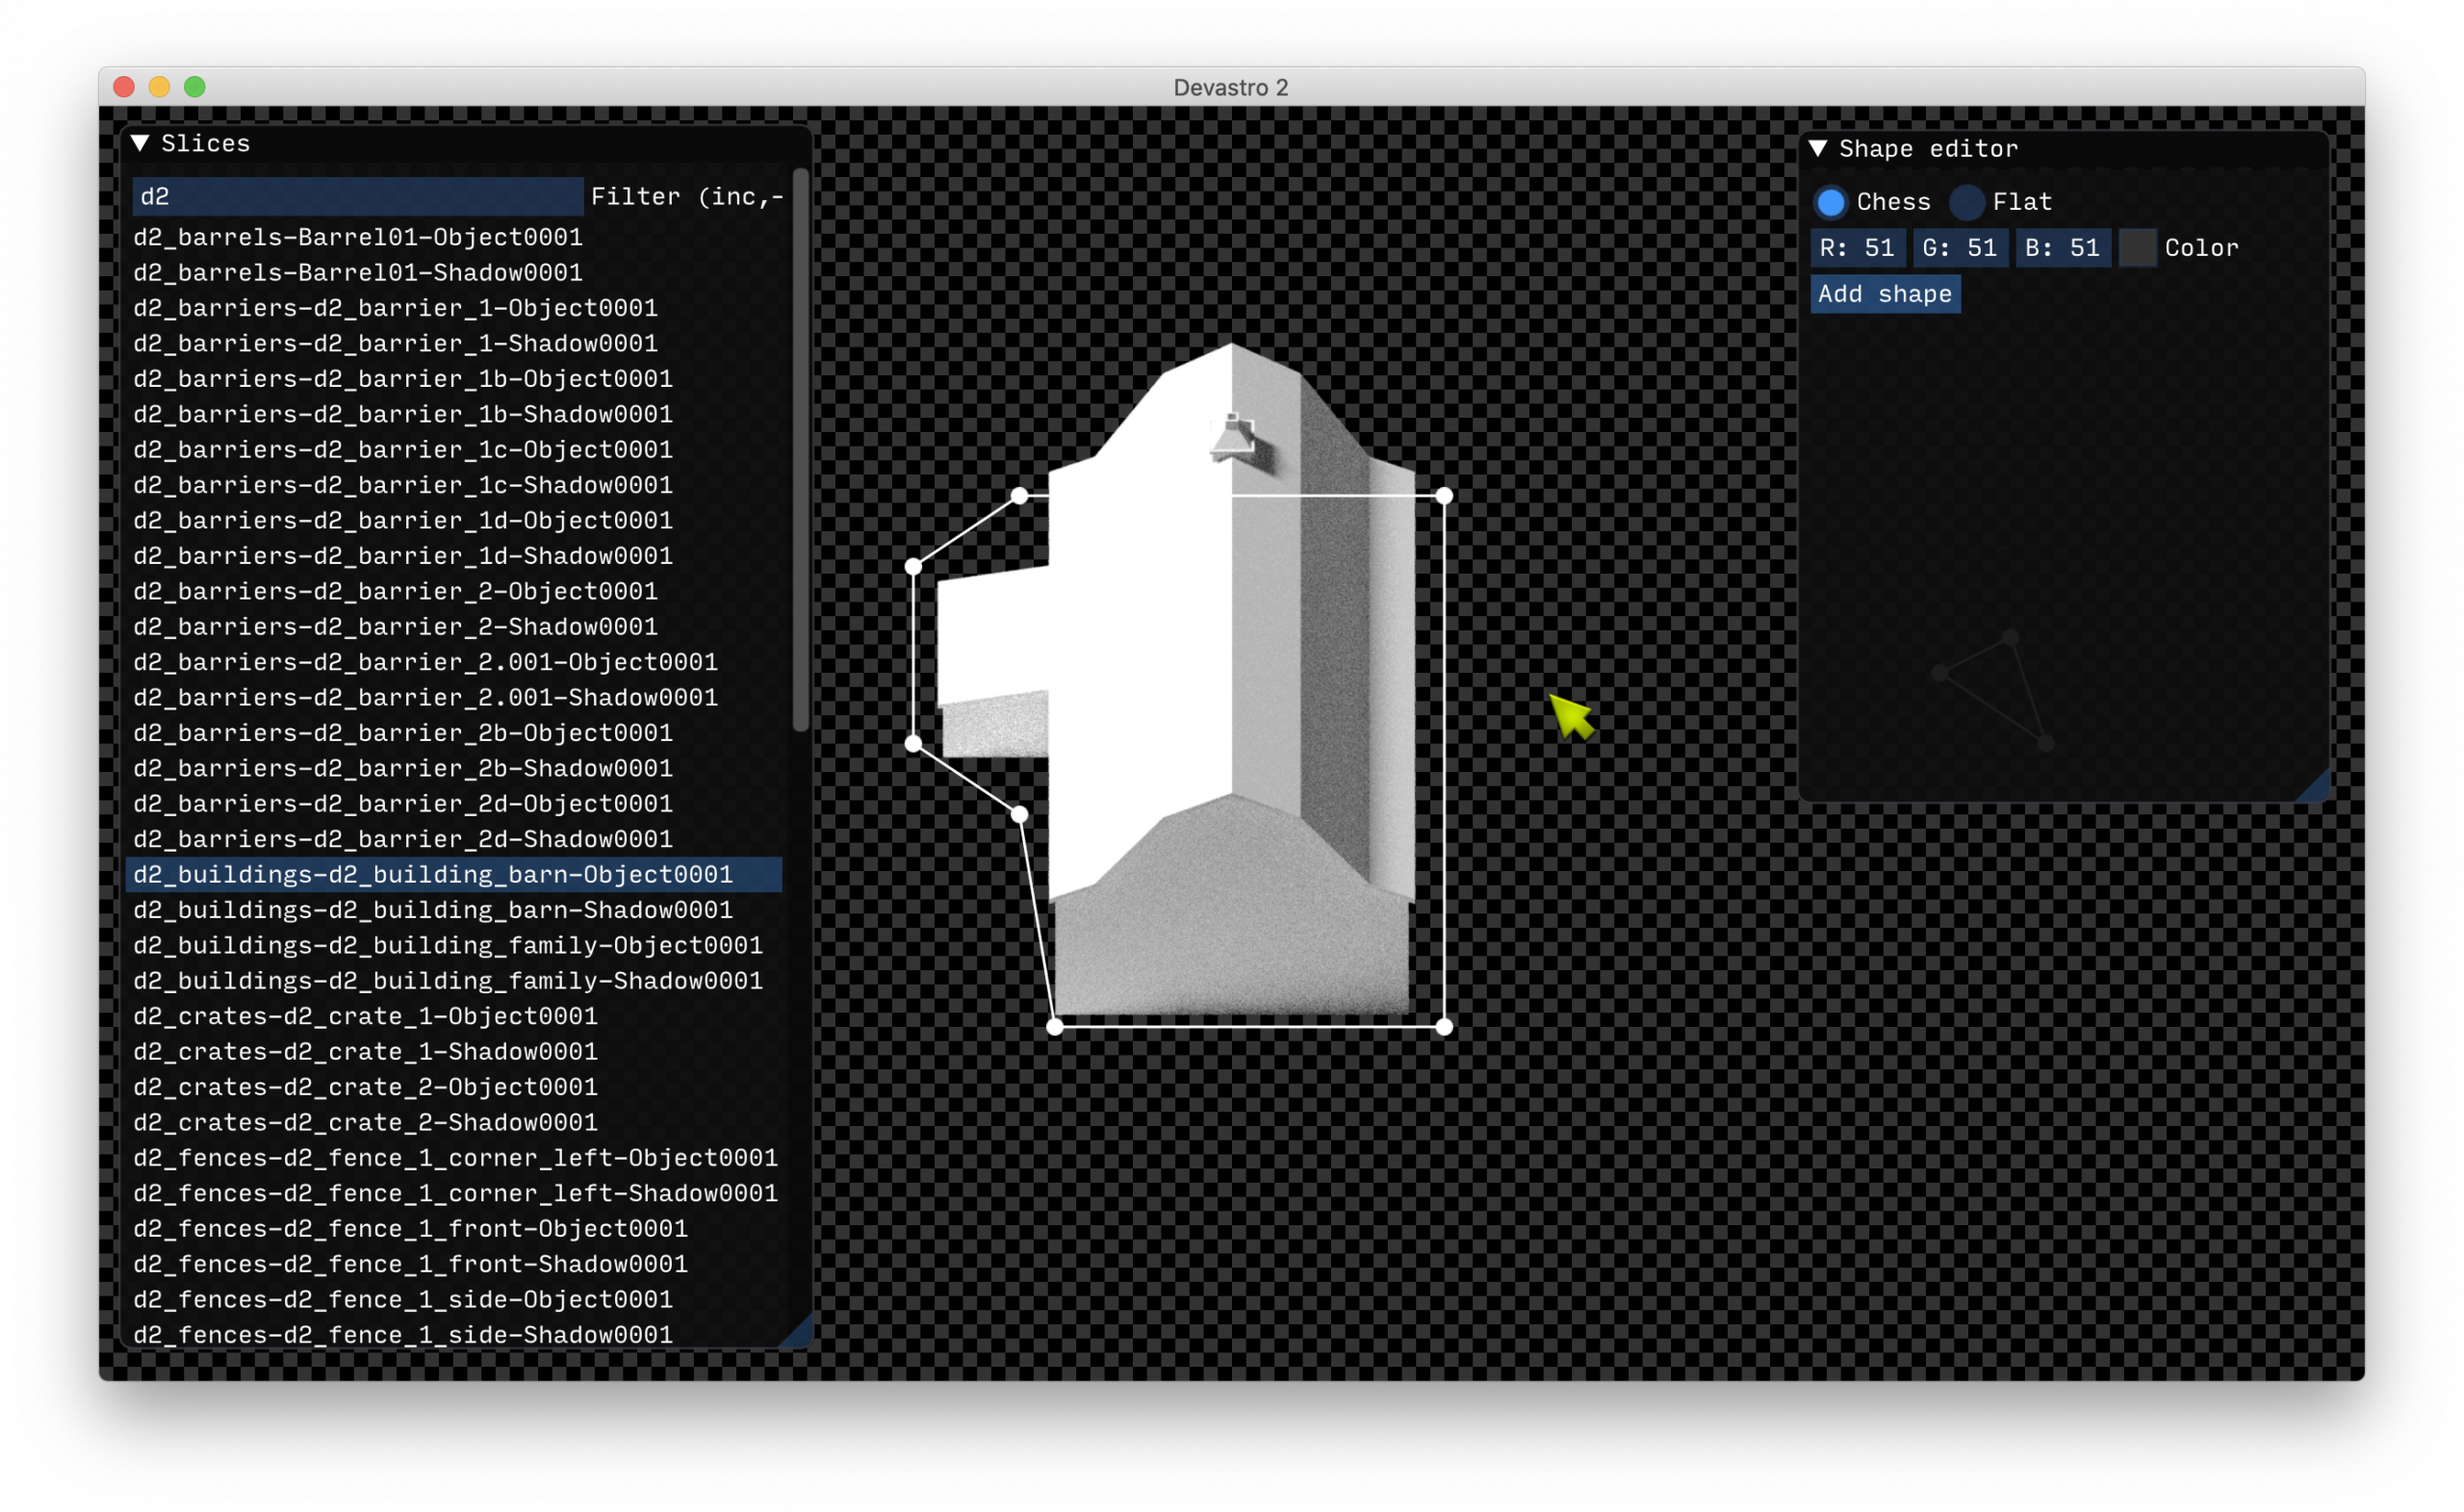
Task: Select d2_barriers-d2_barrier_1-Shadow0001 slice
Action: [x=455, y=343]
